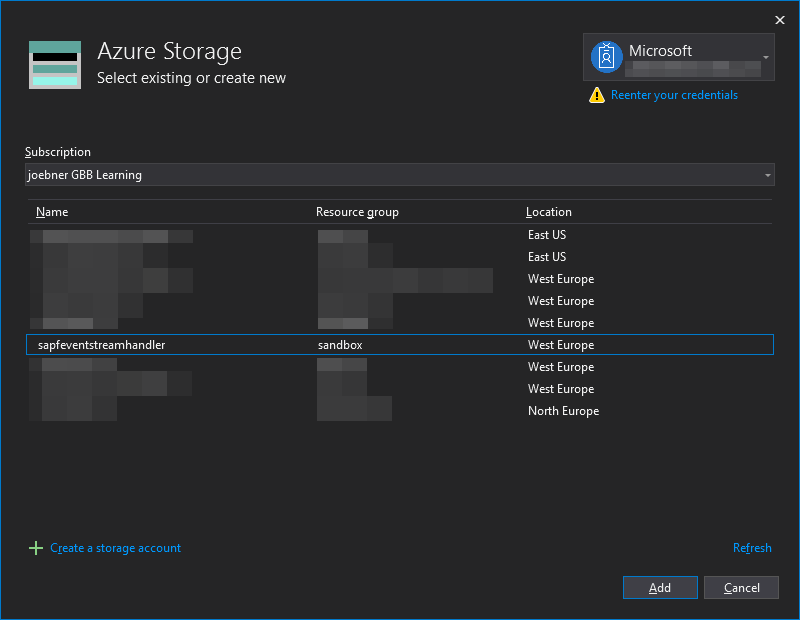Click Create a storage account link

pos(115,548)
